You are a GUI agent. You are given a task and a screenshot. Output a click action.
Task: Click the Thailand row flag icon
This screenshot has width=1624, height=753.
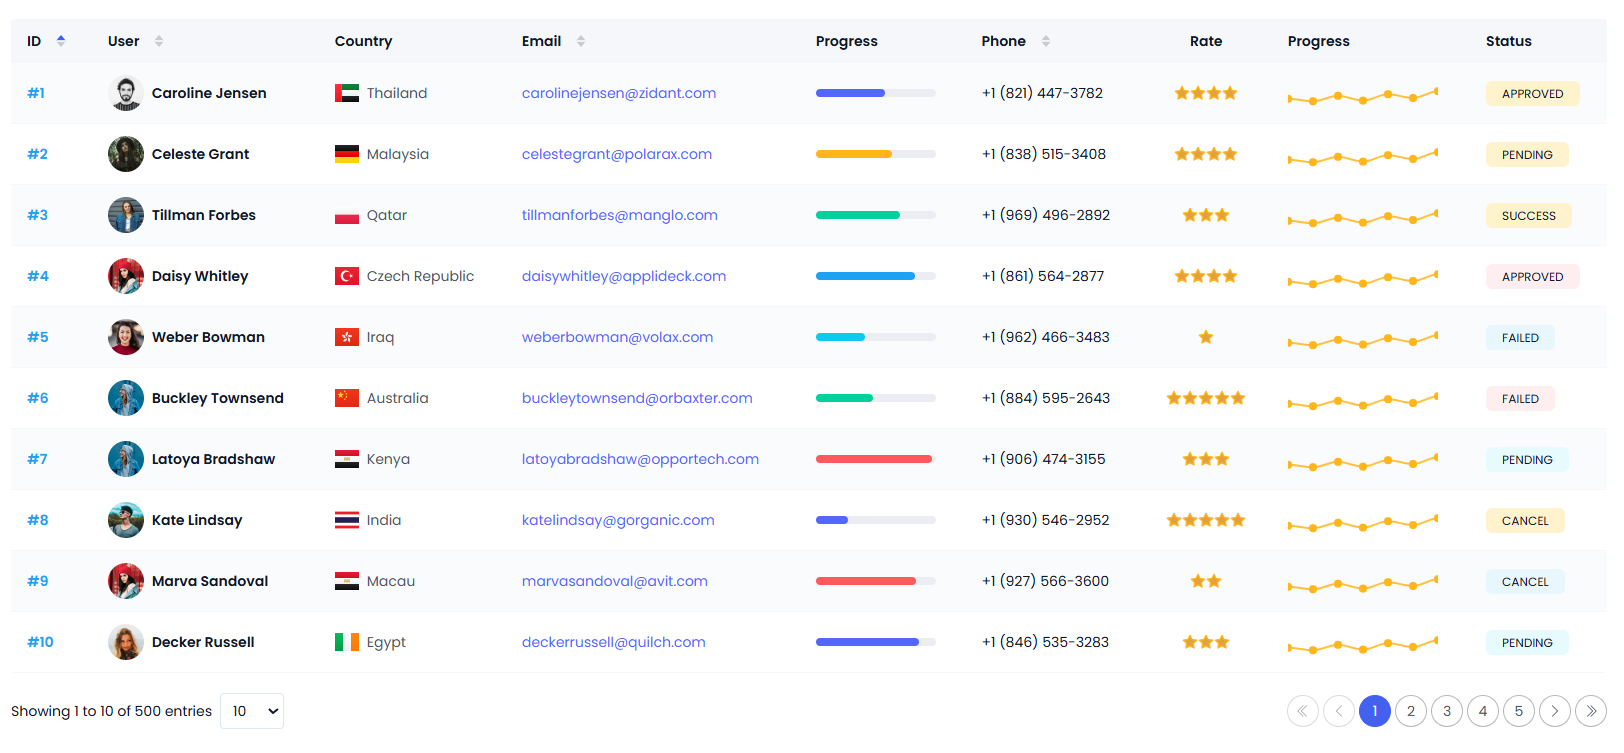[347, 93]
